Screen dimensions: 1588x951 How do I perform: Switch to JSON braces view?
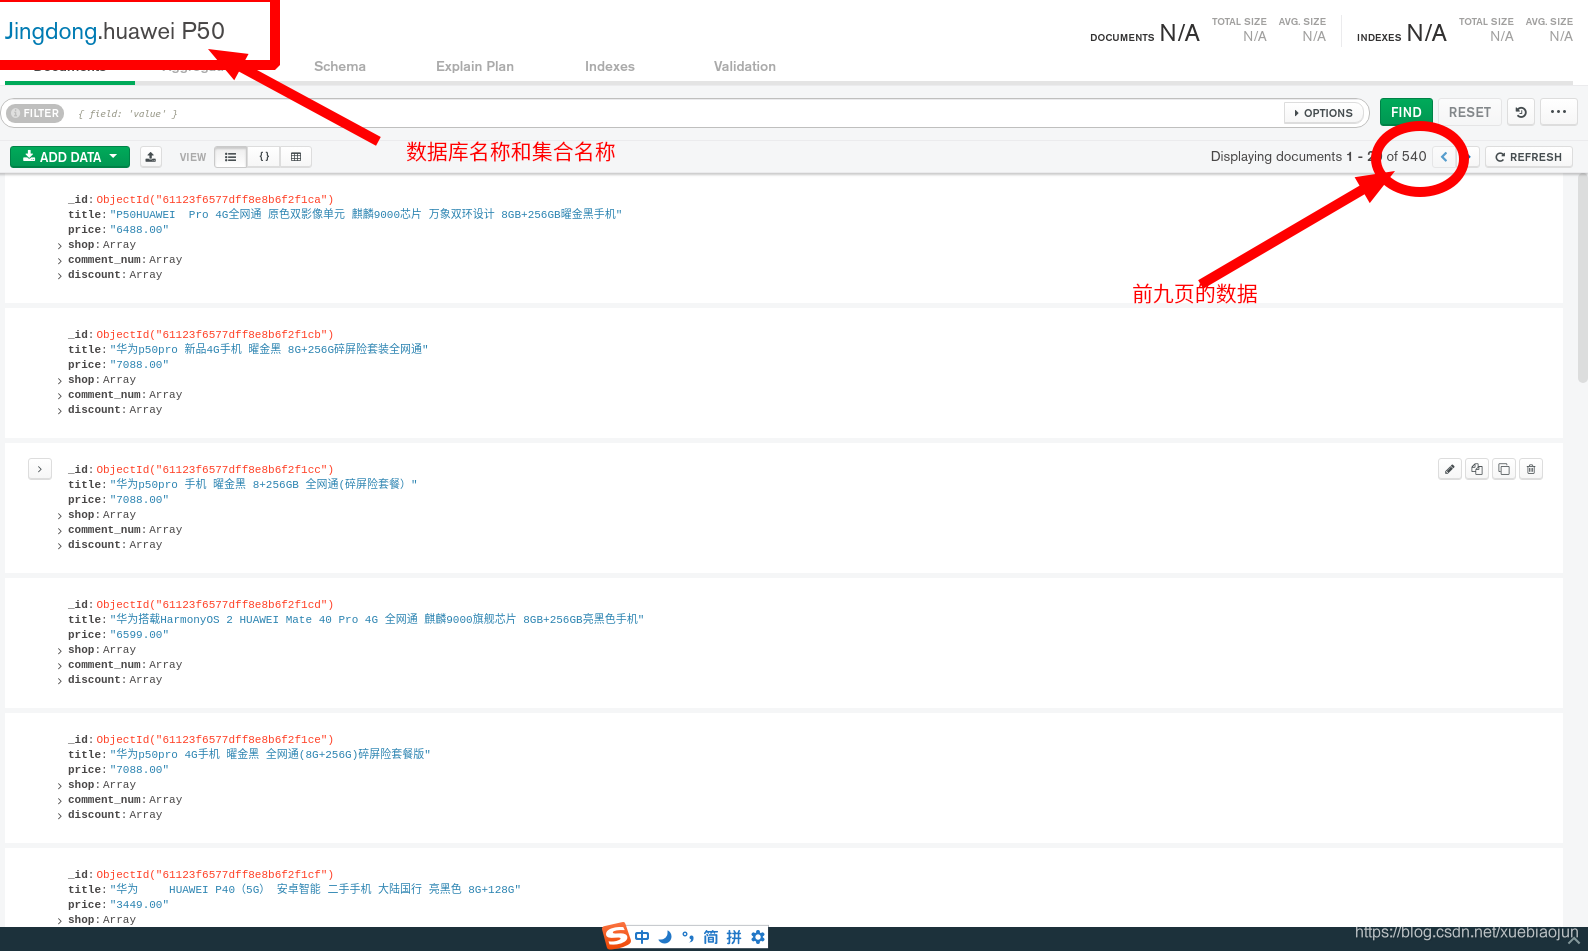point(264,157)
